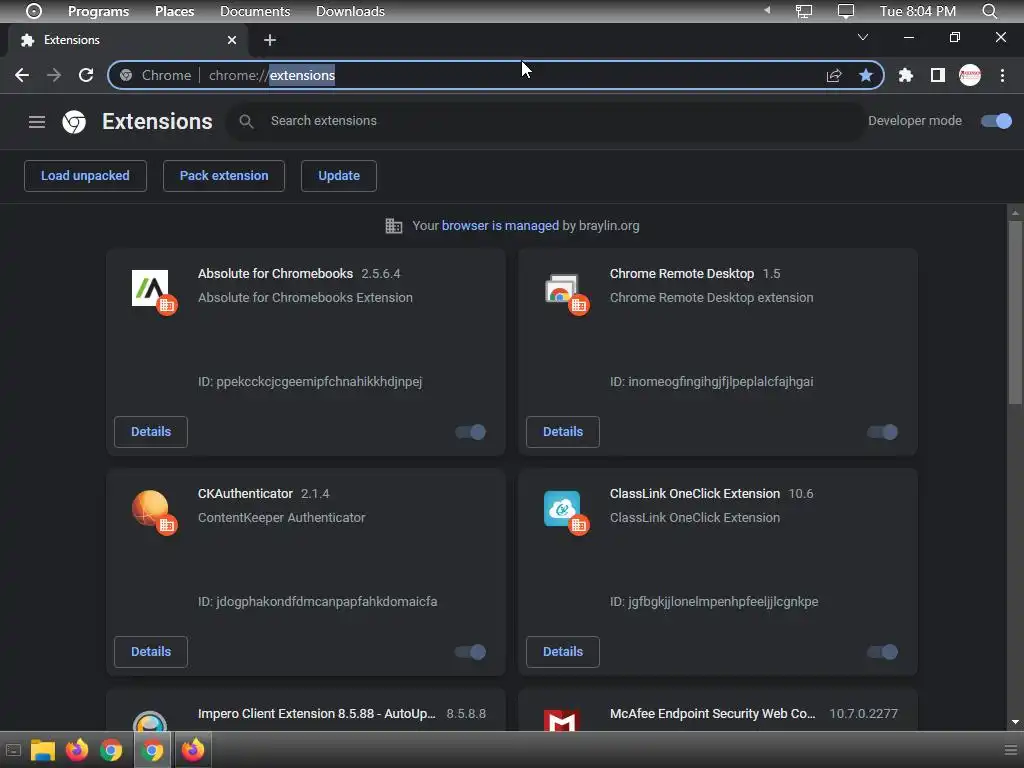Click the Absolute for Chromebooks extension icon
1024x768 pixels.
pos(150,288)
